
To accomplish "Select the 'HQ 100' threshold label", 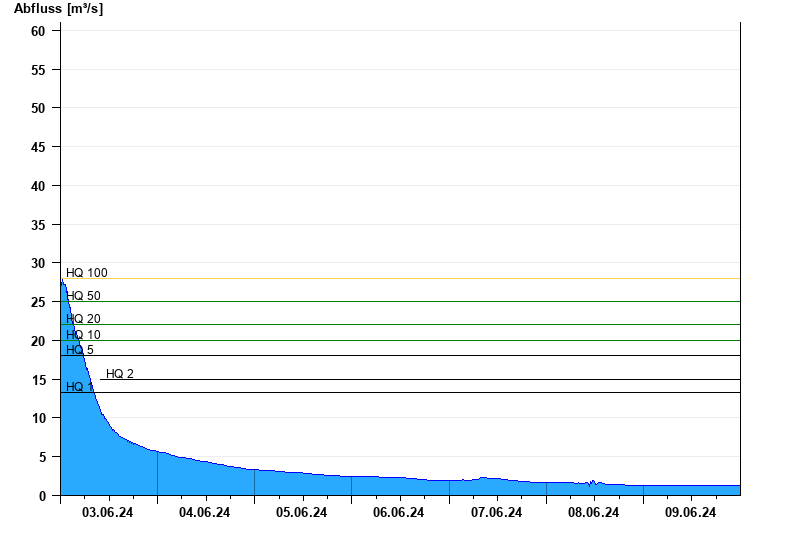I will [x=87, y=273].
